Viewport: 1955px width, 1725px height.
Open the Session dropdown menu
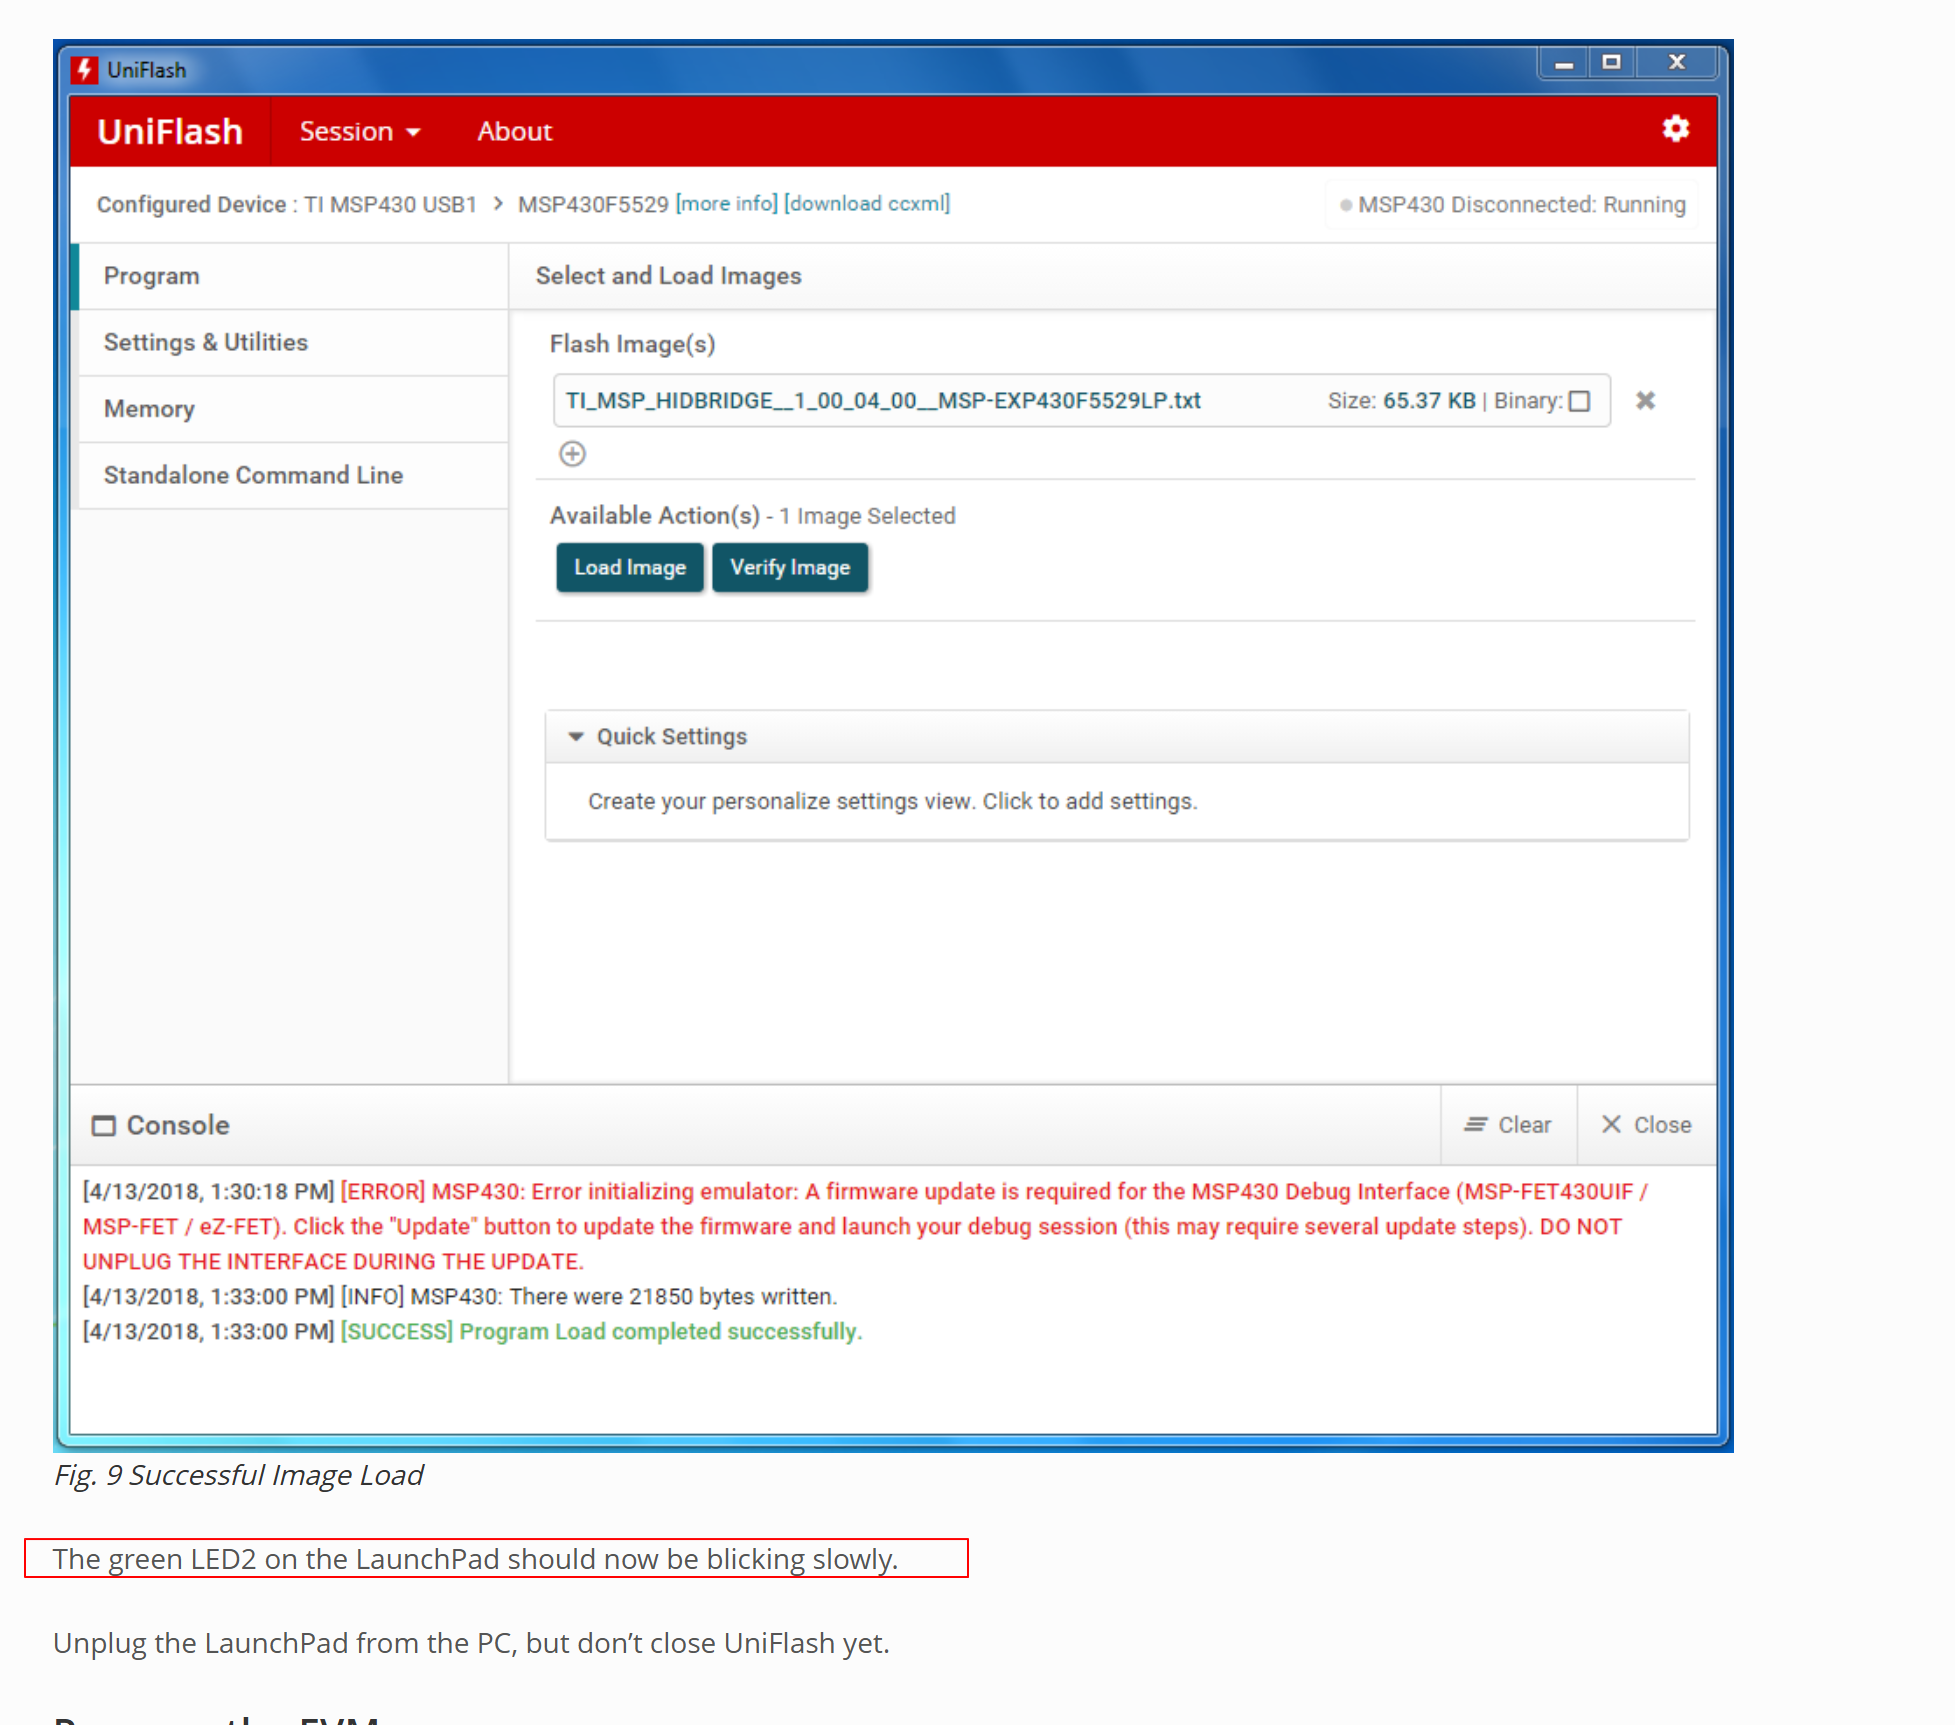[x=360, y=131]
